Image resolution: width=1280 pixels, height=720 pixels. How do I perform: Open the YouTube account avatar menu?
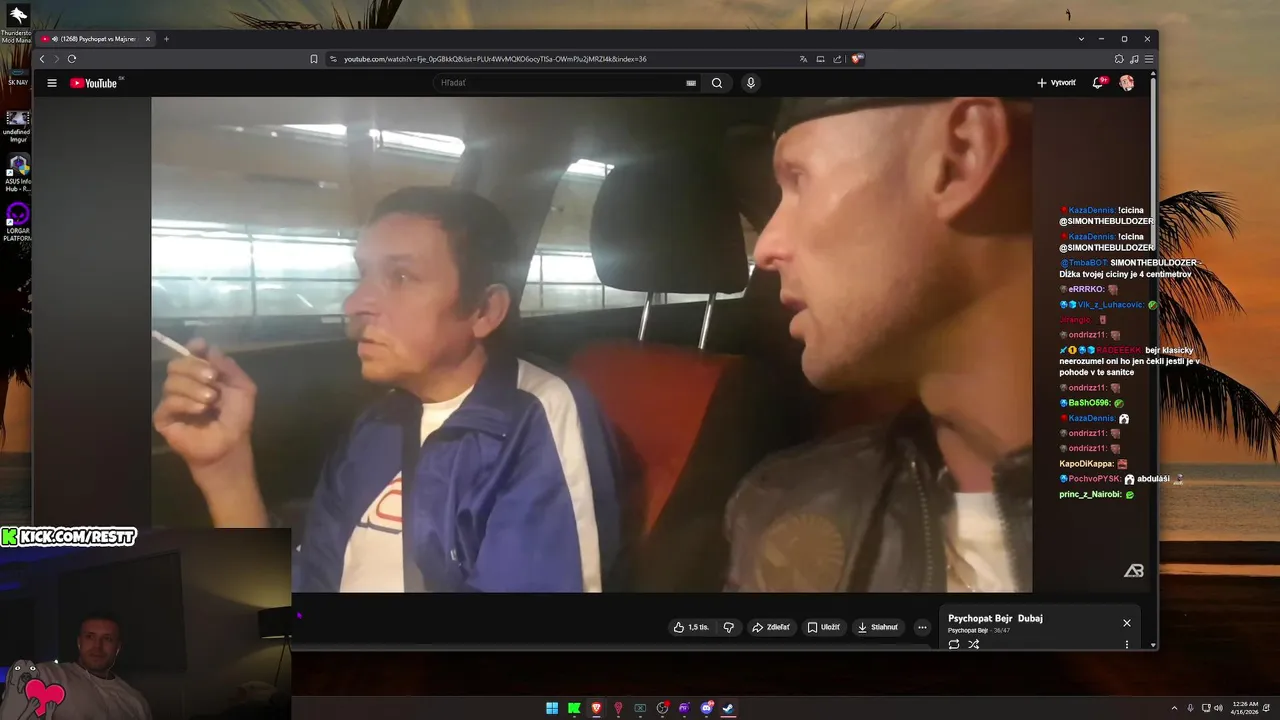[x=1127, y=83]
